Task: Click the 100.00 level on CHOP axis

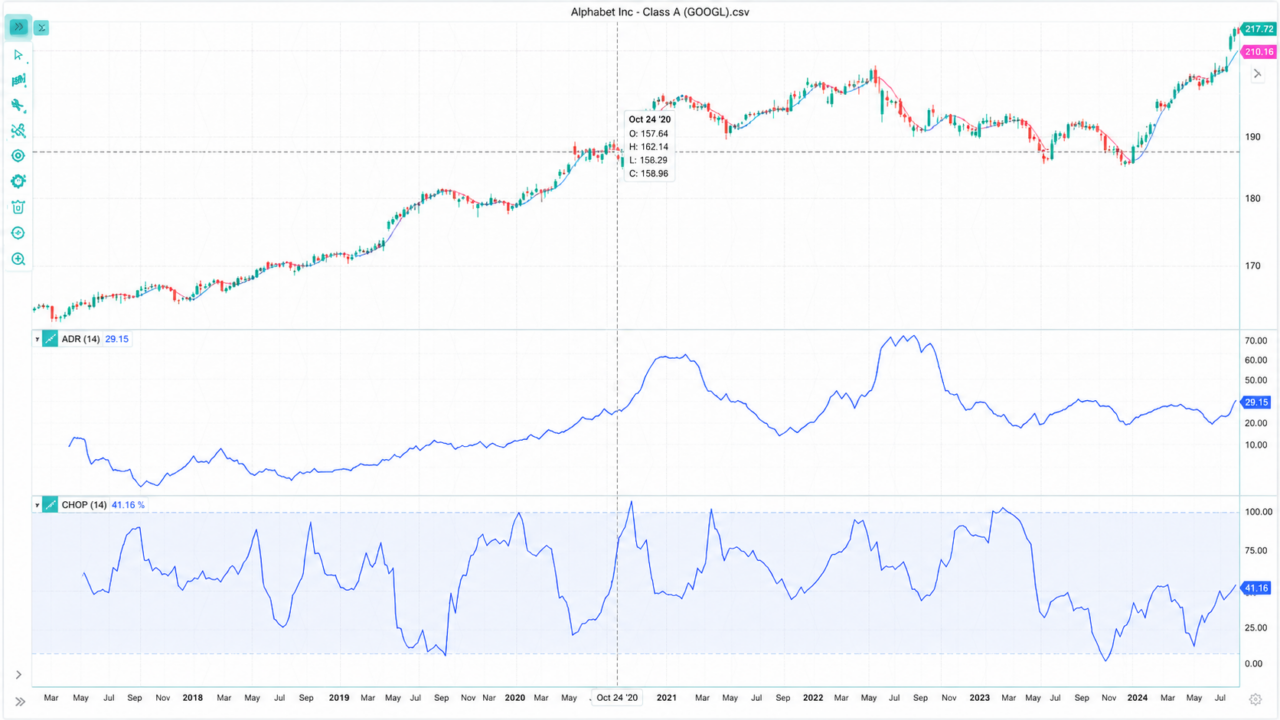Action: [1258, 512]
